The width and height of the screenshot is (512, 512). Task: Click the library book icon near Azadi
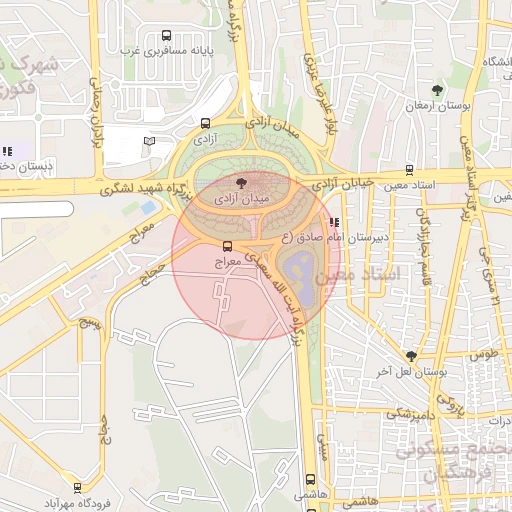(149, 141)
